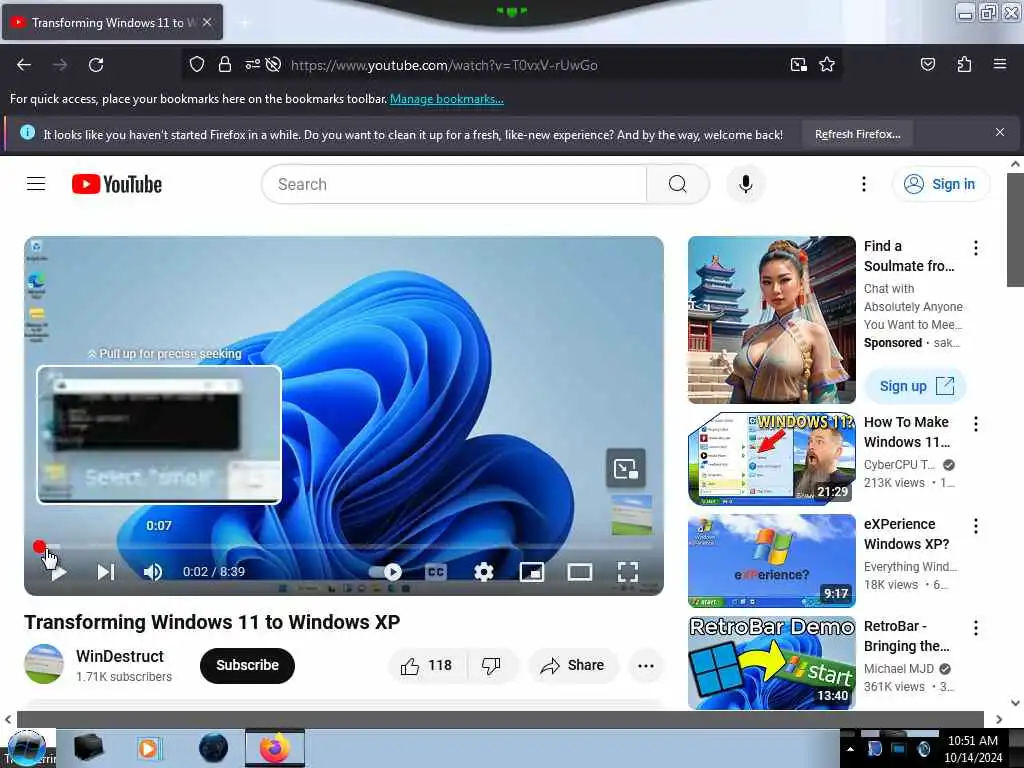Dislike the video
The width and height of the screenshot is (1024, 768).
click(x=492, y=665)
